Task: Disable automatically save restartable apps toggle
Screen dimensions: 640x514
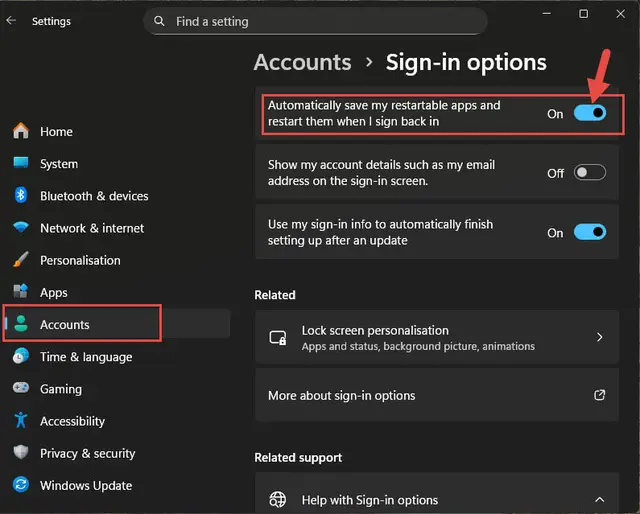Action: pyautogui.click(x=590, y=113)
